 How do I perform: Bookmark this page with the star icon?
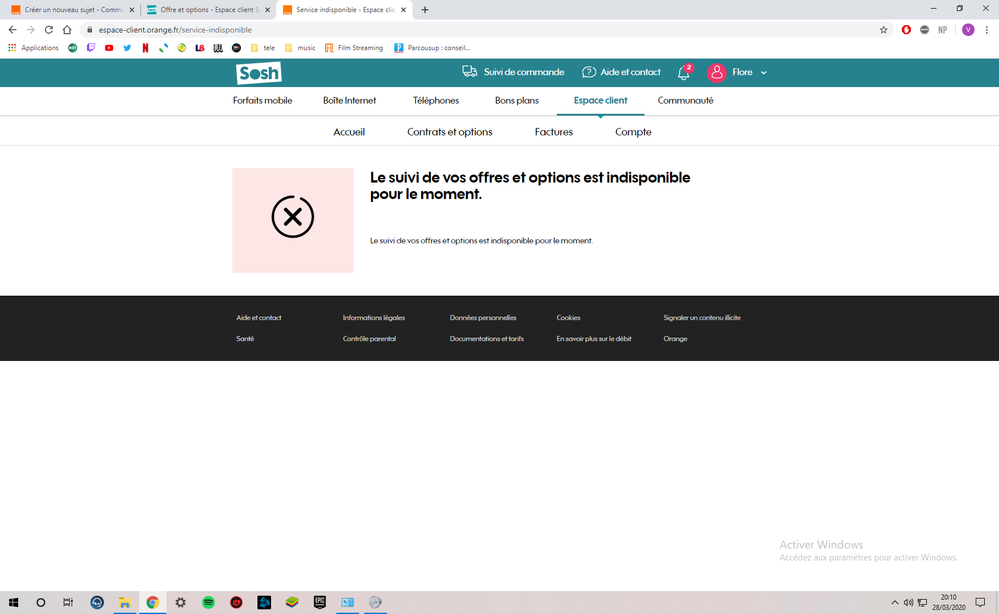click(x=883, y=30)
